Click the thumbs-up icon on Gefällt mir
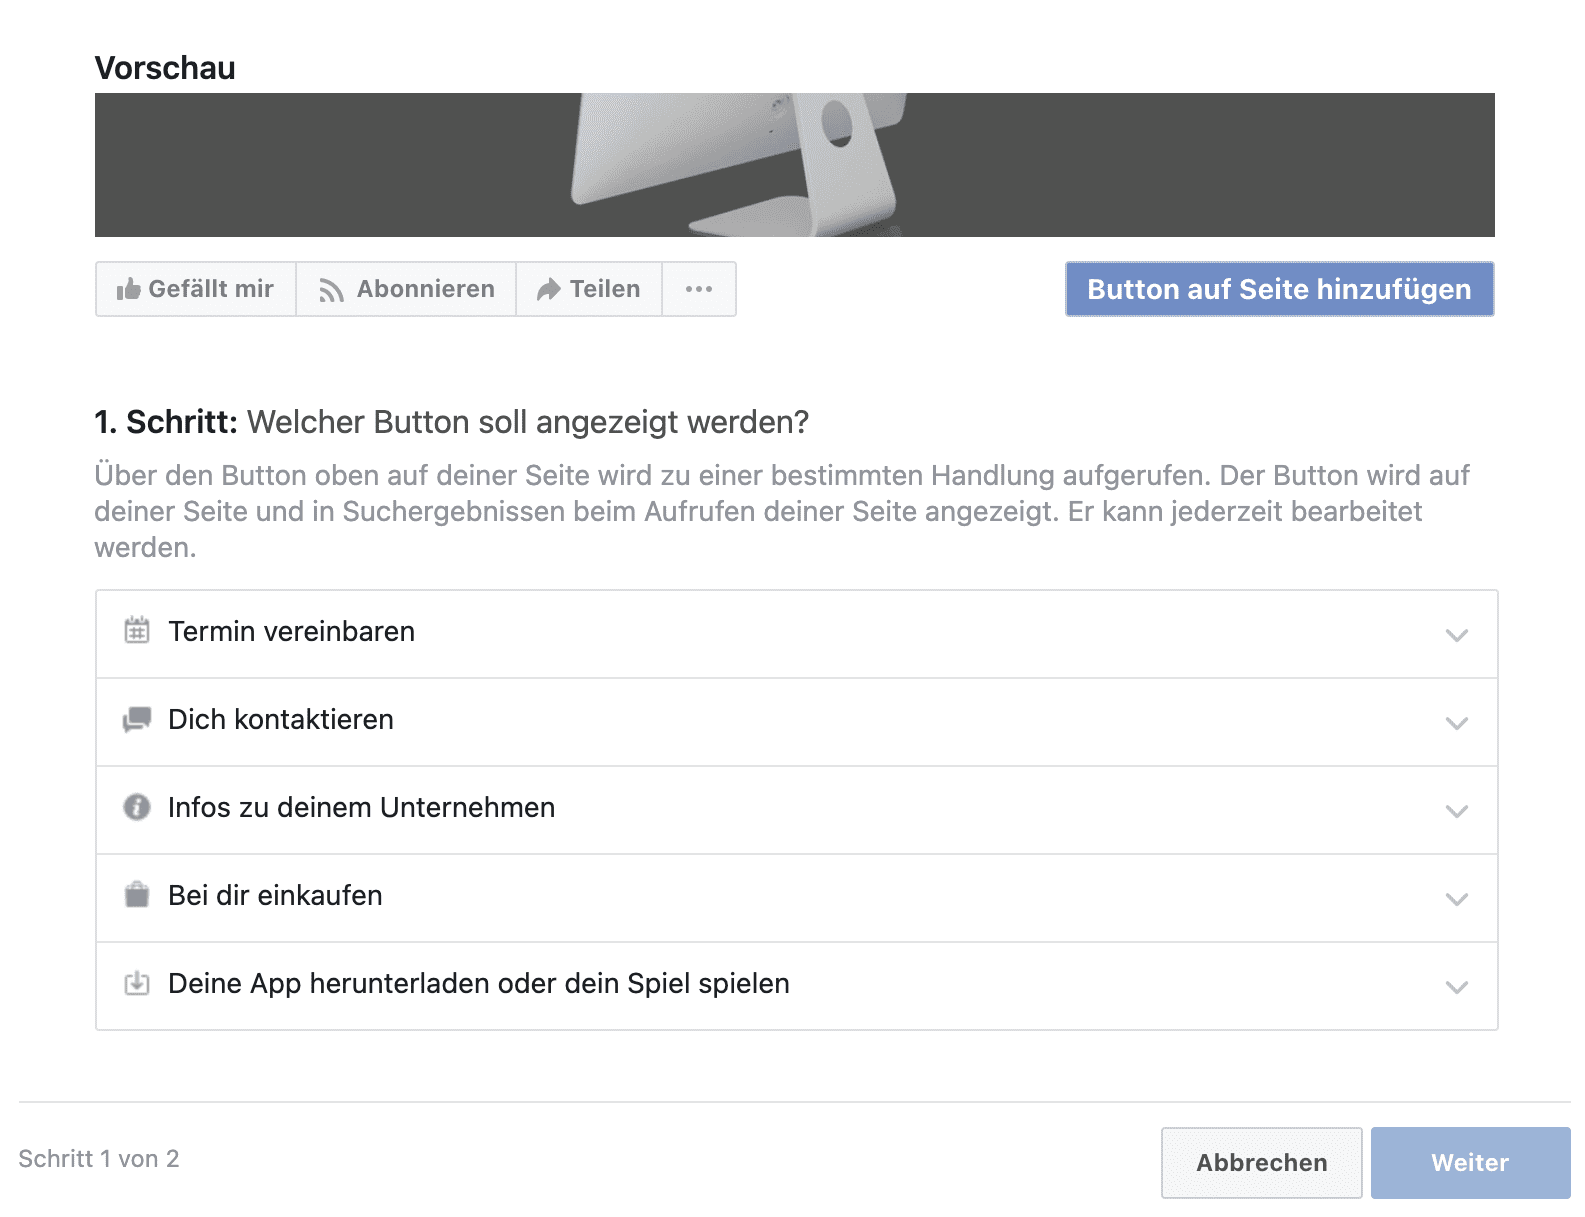Image resolution: width=1585 pixels, height=1217 pixels. 128,290
